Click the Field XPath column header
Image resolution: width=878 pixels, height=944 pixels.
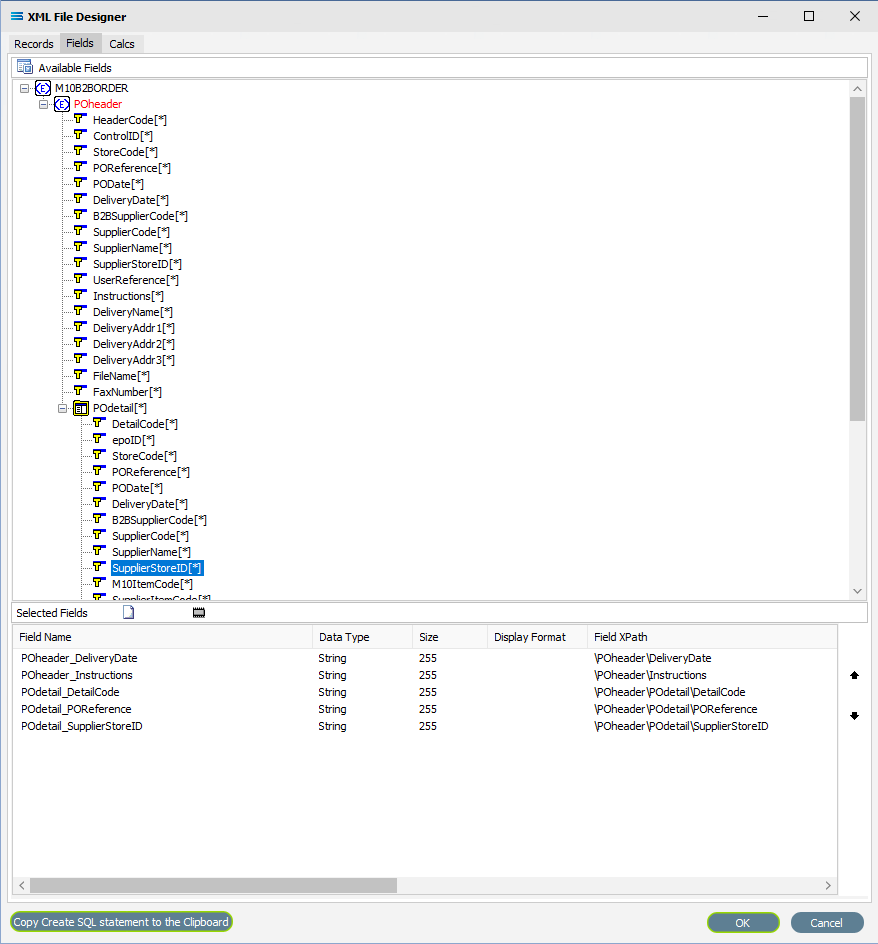pyautogui.click(x=712, y=637)
